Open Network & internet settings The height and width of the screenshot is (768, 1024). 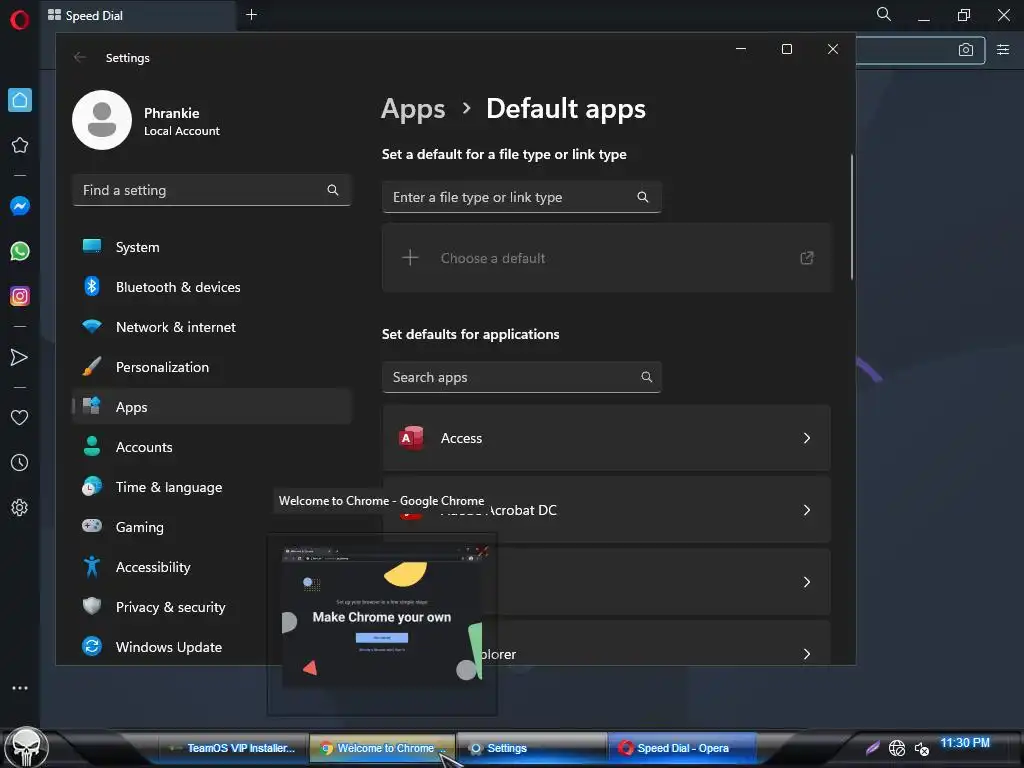[212, 327]
